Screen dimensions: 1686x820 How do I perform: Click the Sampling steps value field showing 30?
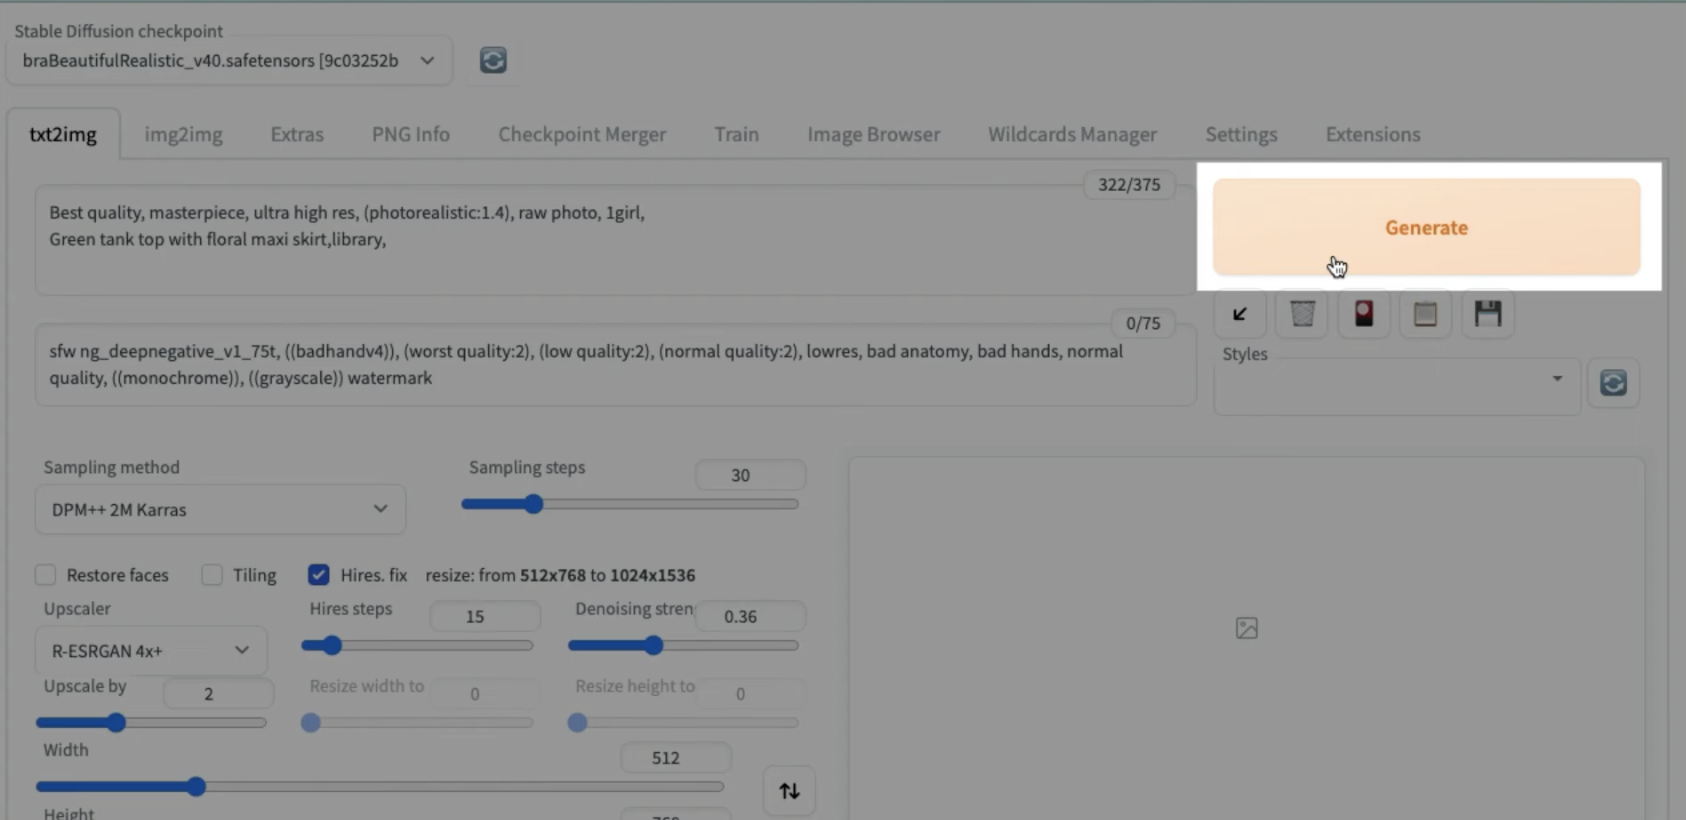click(750, 475)
